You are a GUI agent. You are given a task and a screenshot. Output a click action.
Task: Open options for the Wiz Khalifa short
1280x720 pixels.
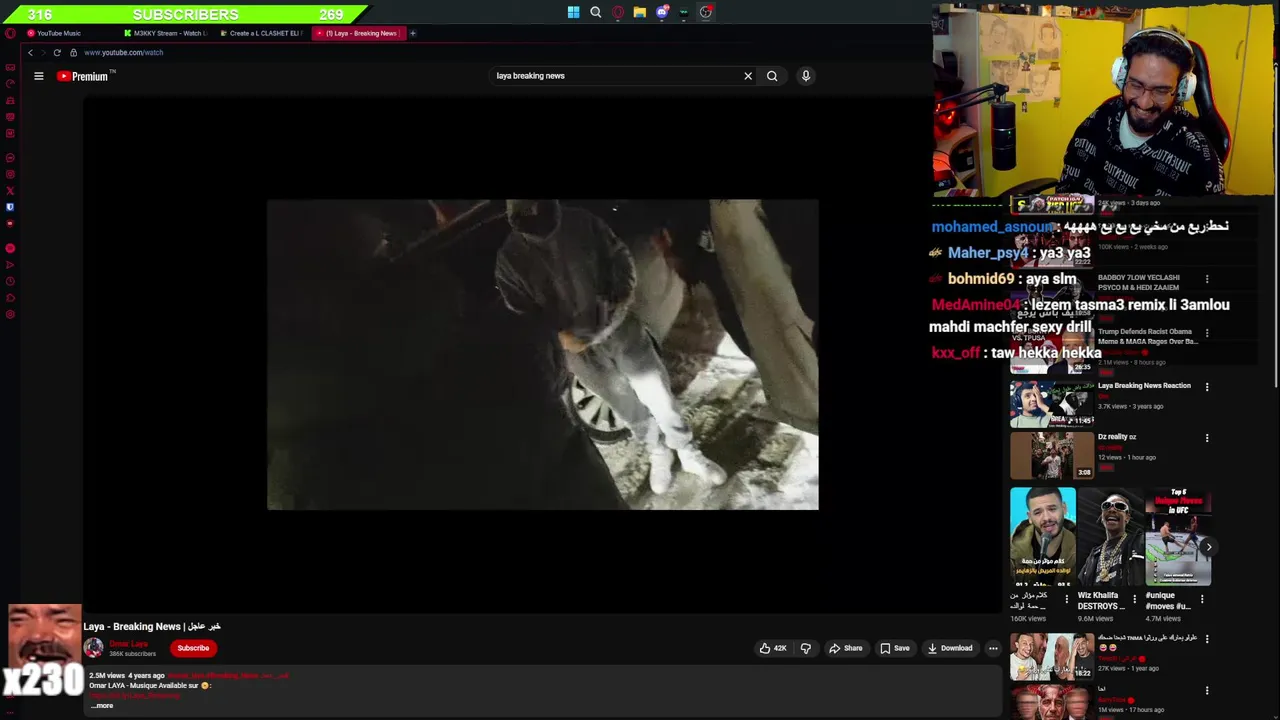point(1134,599)
